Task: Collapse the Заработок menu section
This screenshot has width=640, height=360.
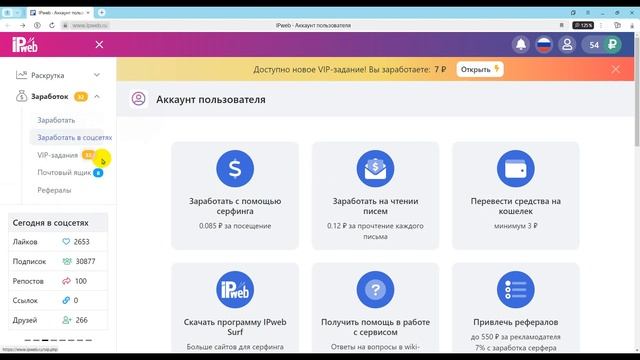Action: (58, 97)
